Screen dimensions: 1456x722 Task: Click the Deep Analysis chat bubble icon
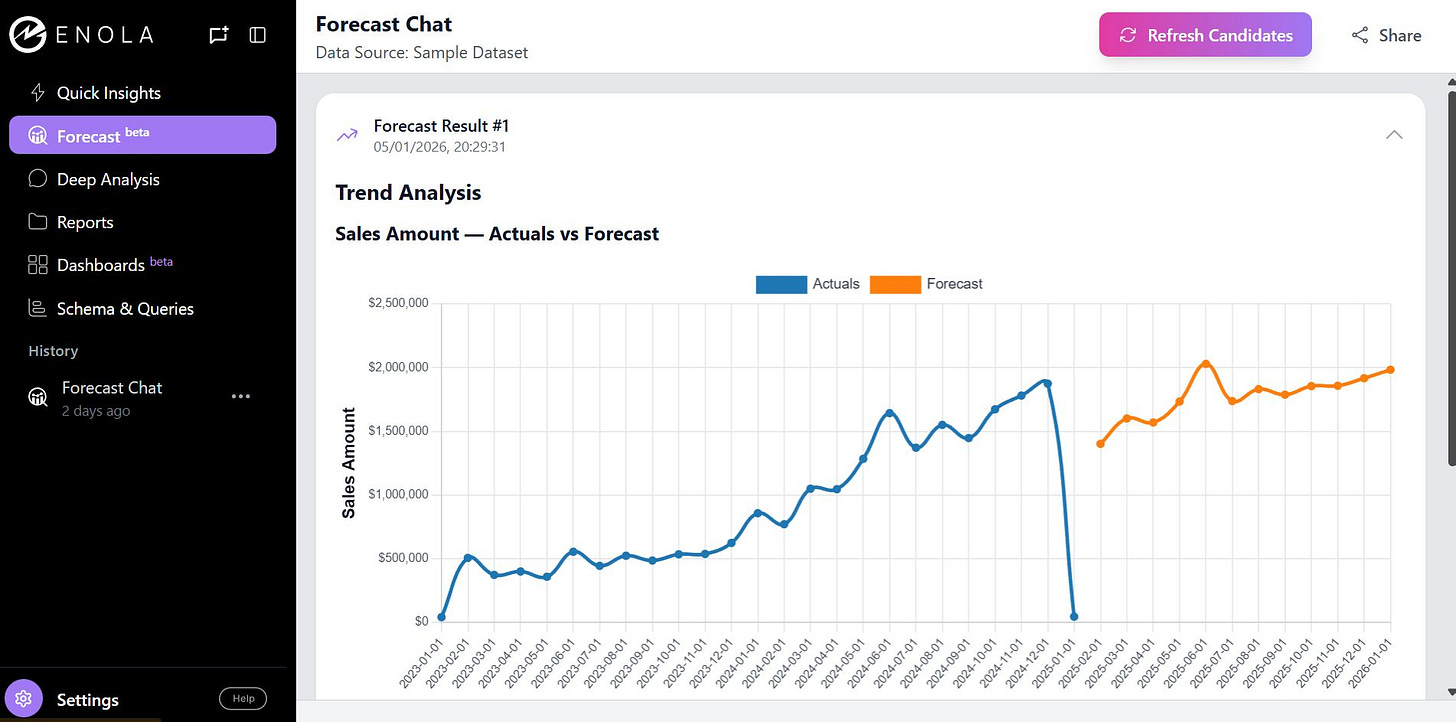[x=37, y=179]
